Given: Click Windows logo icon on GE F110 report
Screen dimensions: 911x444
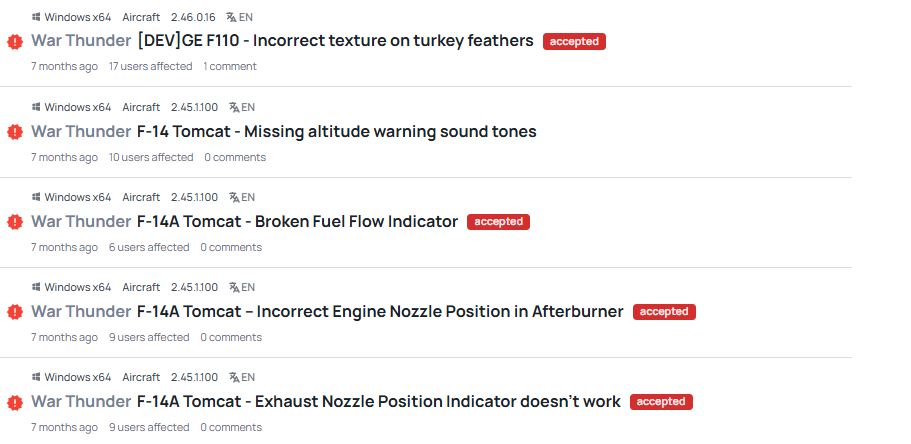Looking at the screenshot, I should (36, 17).
